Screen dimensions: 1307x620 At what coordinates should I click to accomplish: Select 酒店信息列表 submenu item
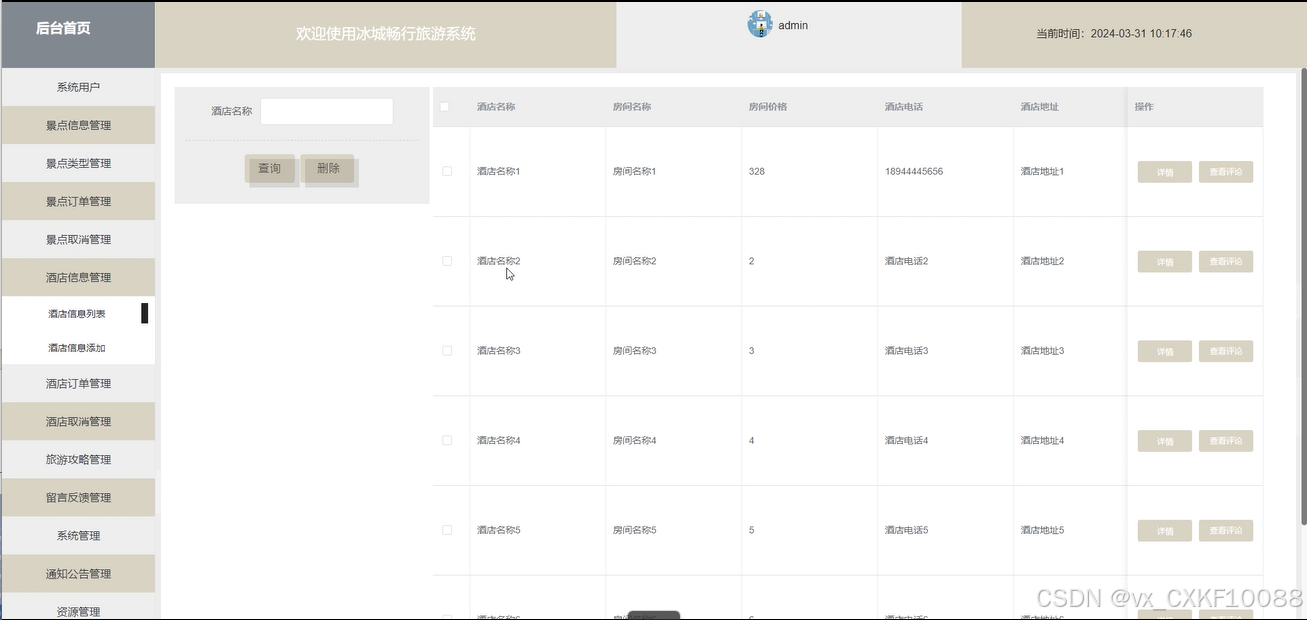[x=77, y=313]
